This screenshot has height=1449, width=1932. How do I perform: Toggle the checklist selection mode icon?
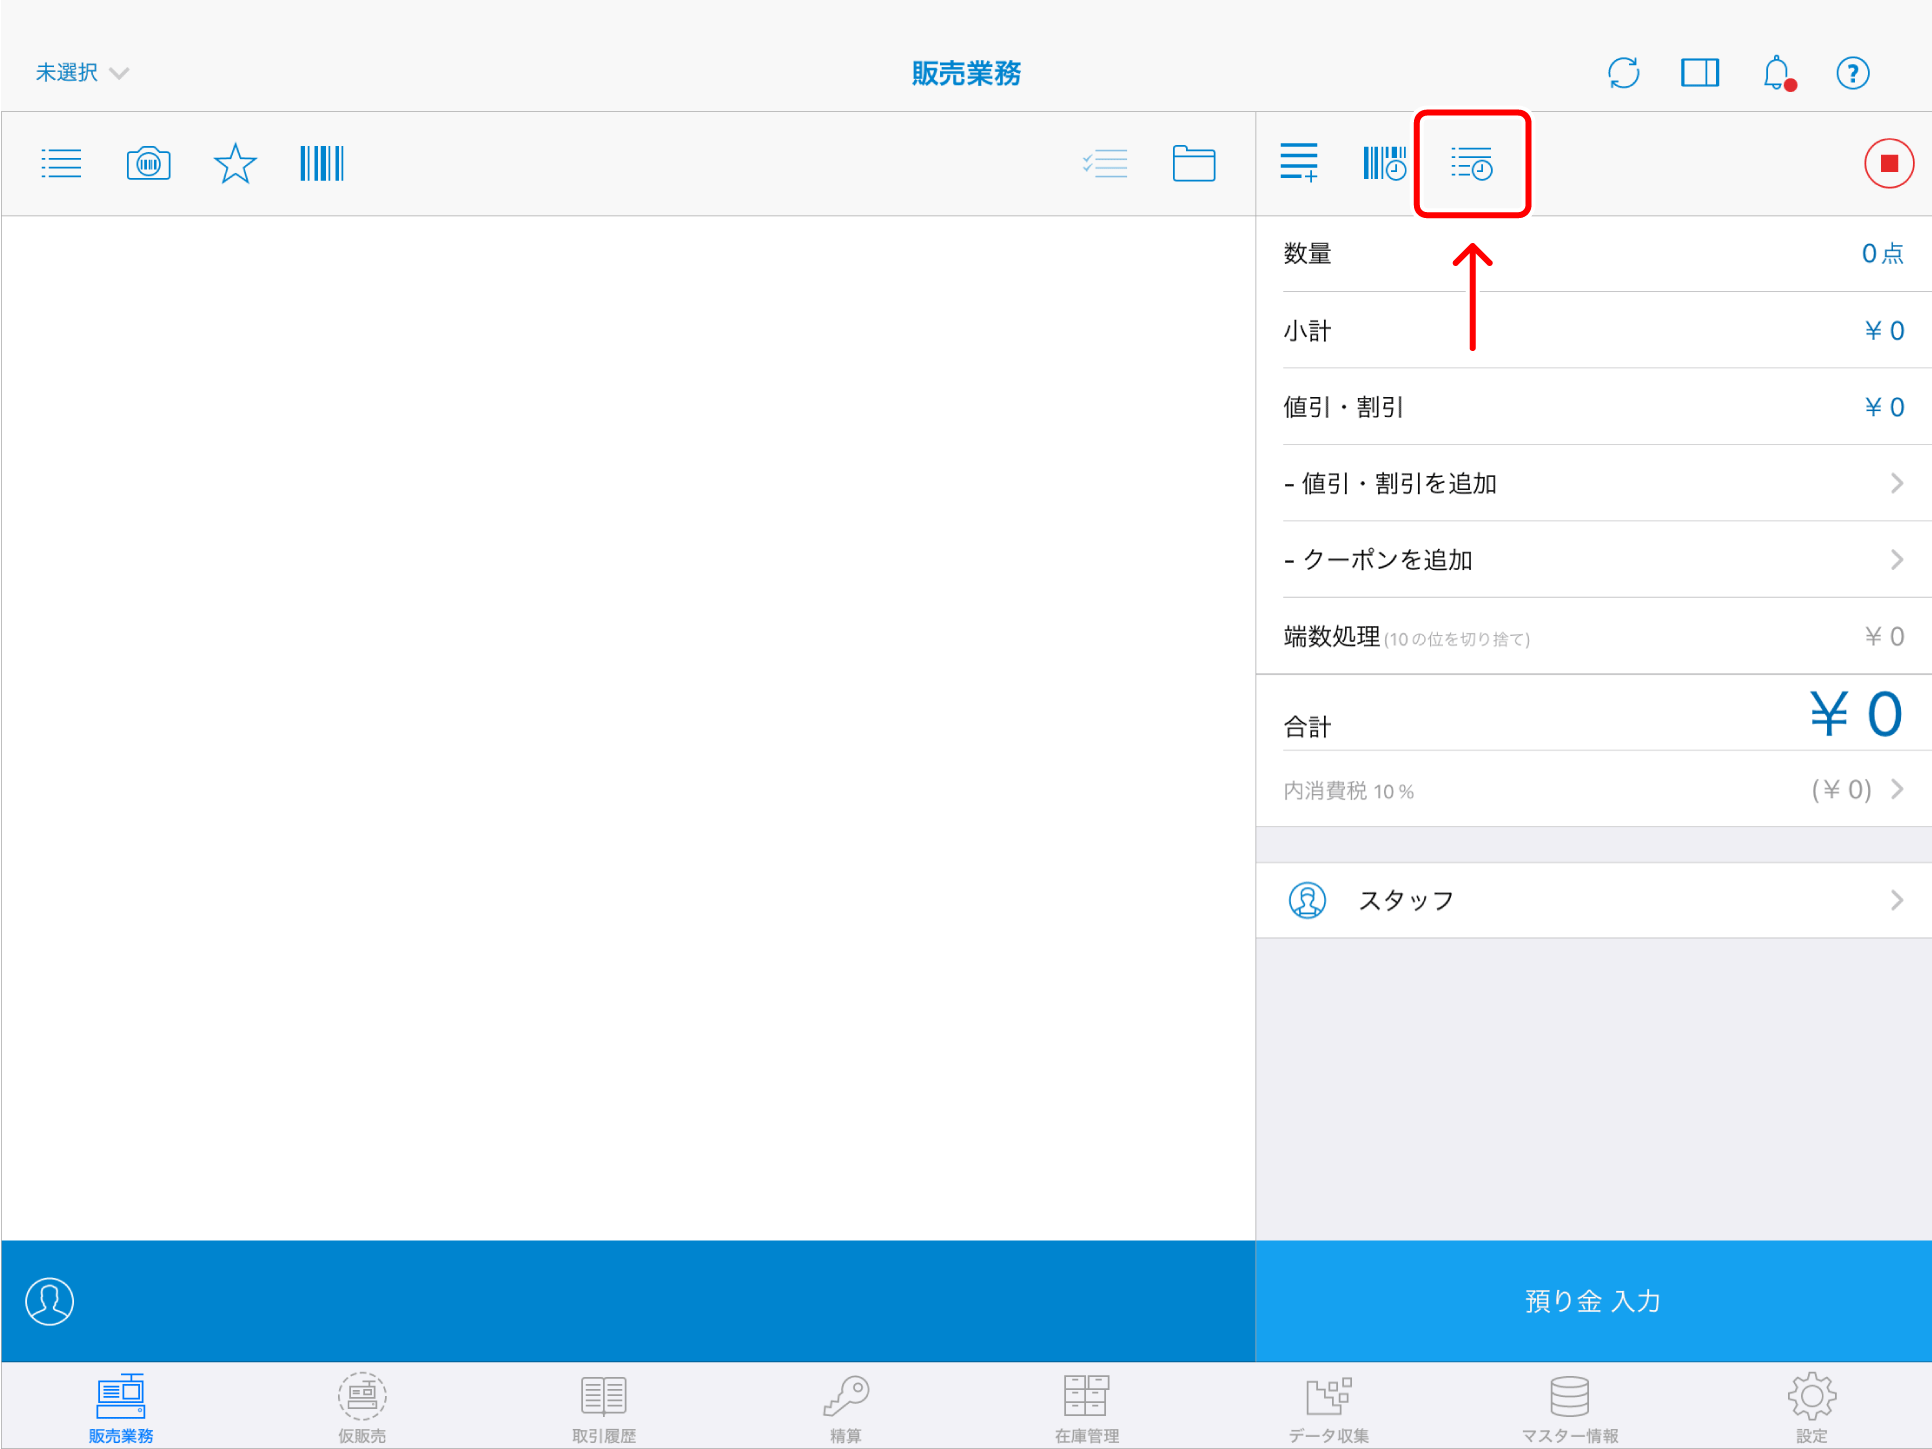click(x=1105, y=163)
